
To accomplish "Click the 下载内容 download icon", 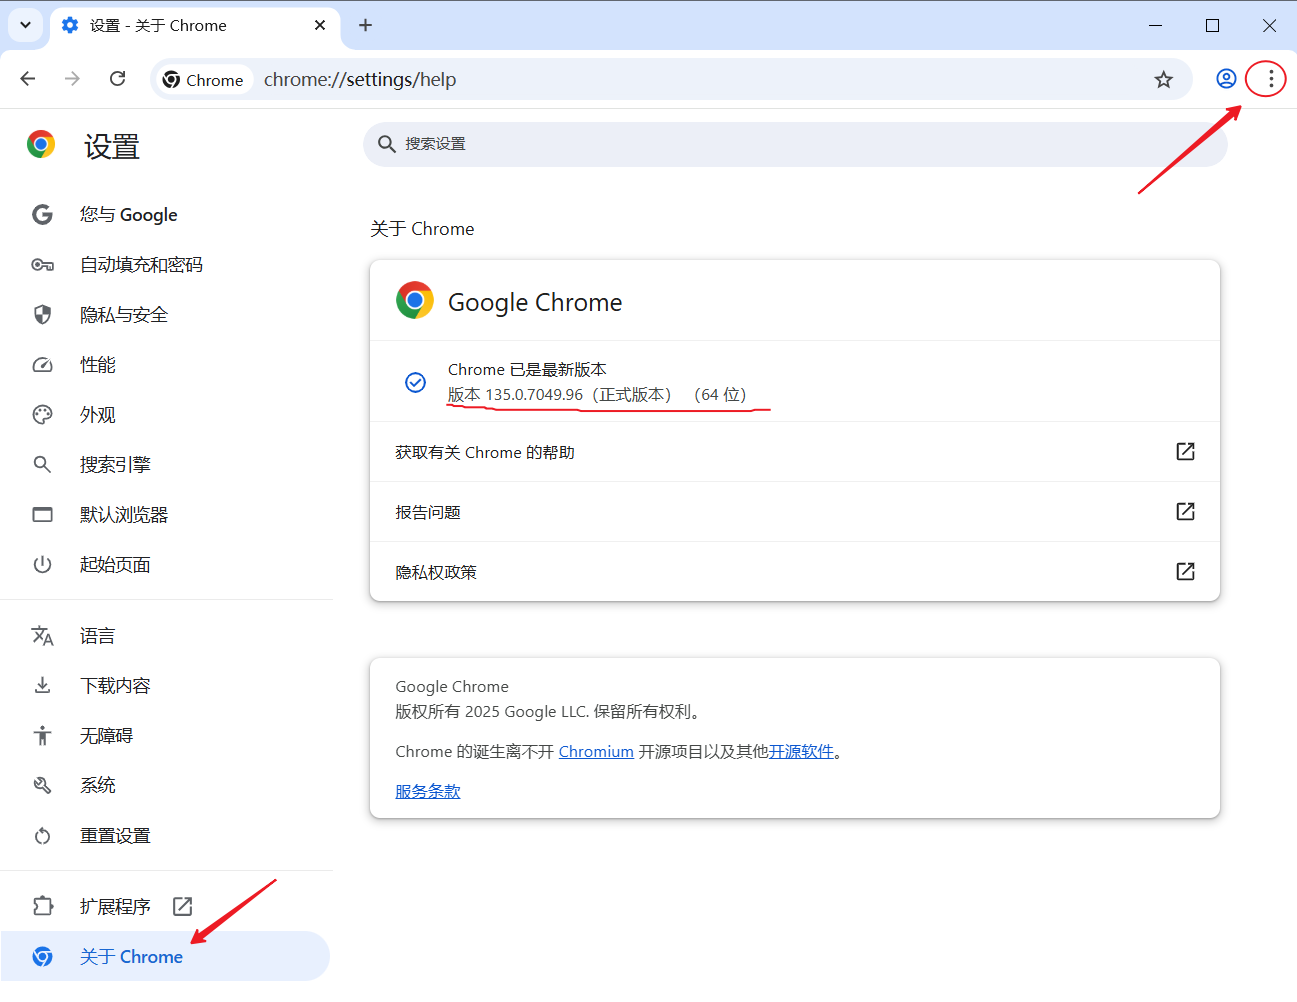I will [x=42, y=686].
